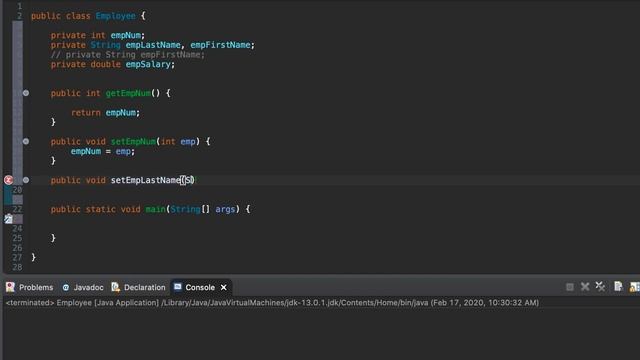
Task: Click Remove All Terminated Launches double-X icon
Action: click(x=600, y=287)
